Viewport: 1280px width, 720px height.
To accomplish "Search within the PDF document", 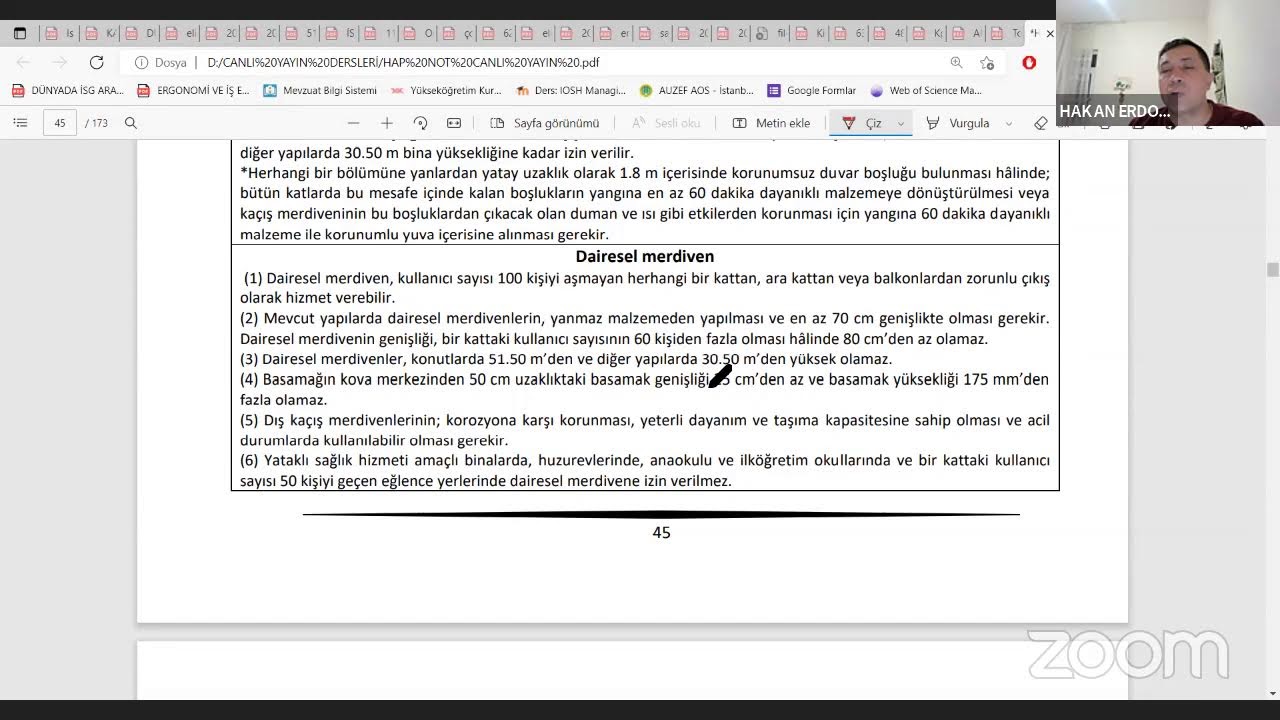I will [x=131, y=123].
